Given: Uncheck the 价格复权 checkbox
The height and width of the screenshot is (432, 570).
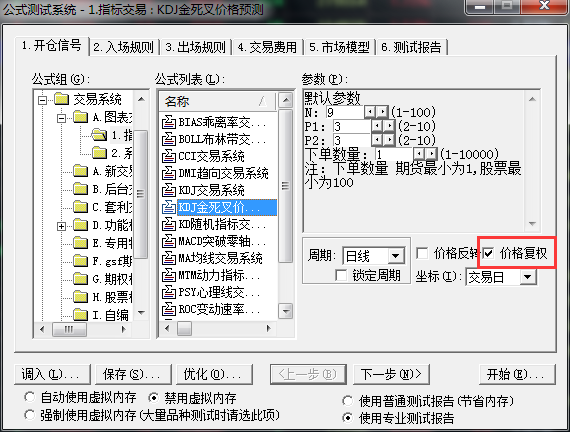Looking at the screenshot, I should pos(488,253).
